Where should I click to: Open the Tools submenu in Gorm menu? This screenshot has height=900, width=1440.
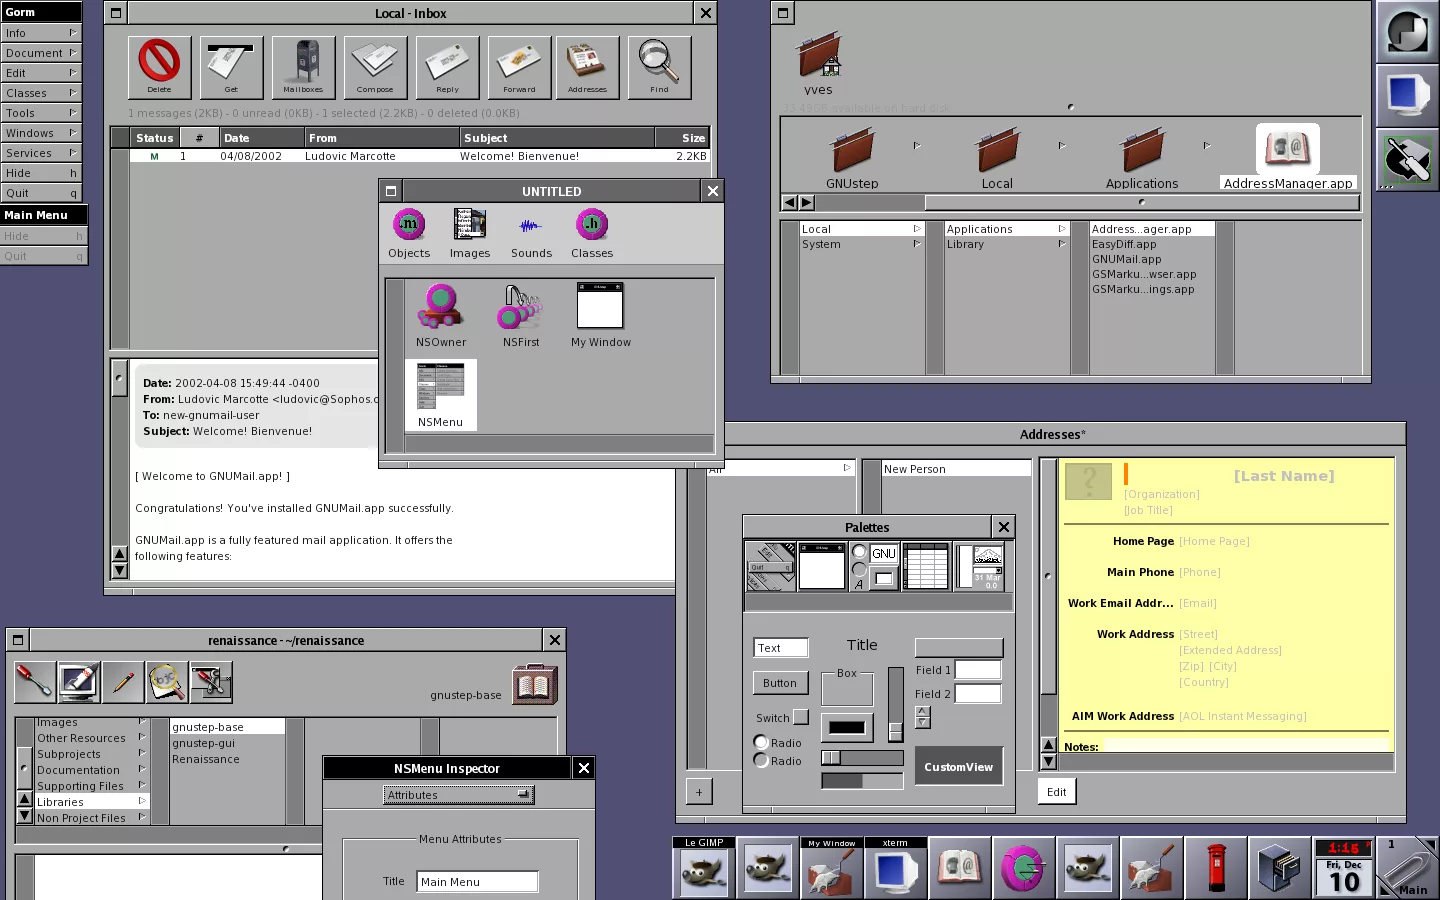tap(41, 113)
